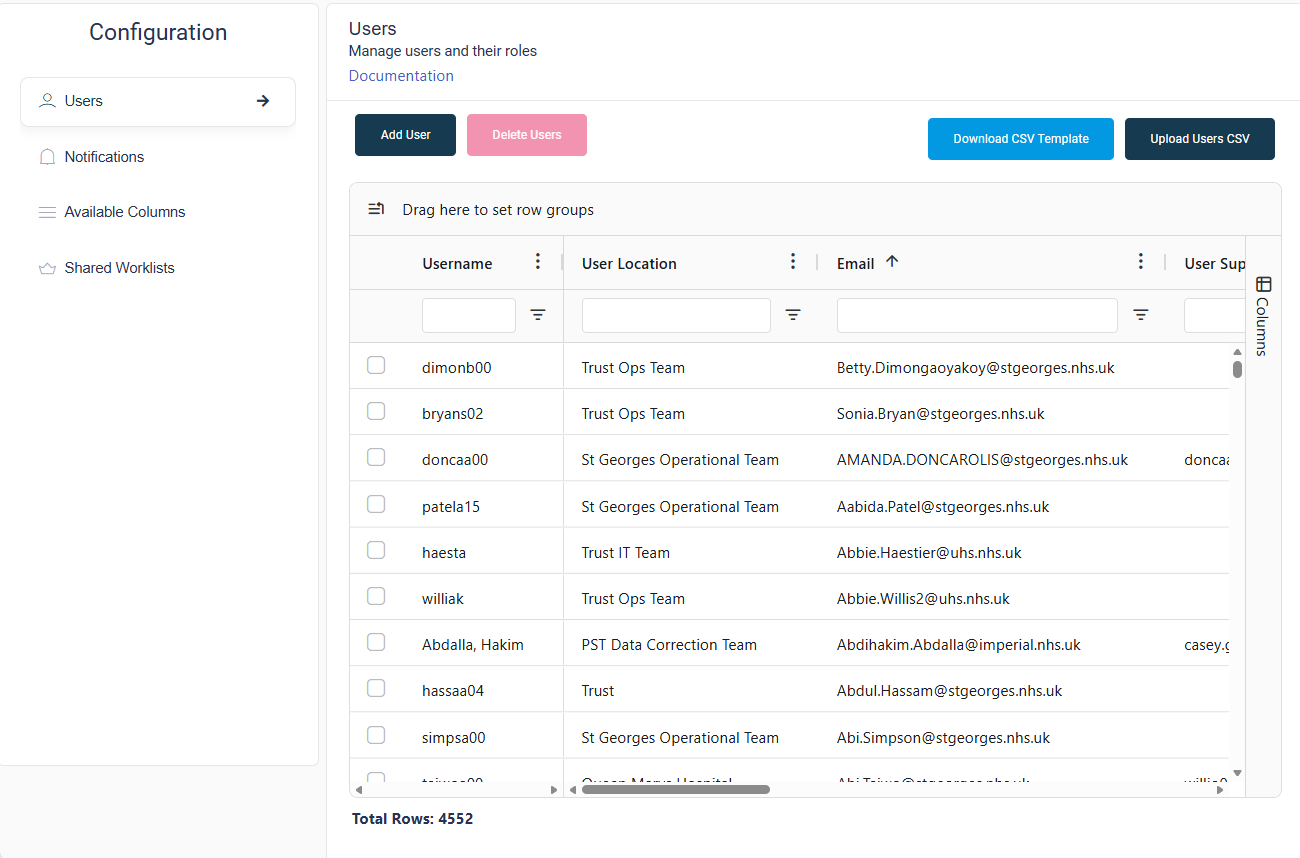Select the patela15 row checkbox
This screenshot has width=1300, height=858.
click(376, 505)
